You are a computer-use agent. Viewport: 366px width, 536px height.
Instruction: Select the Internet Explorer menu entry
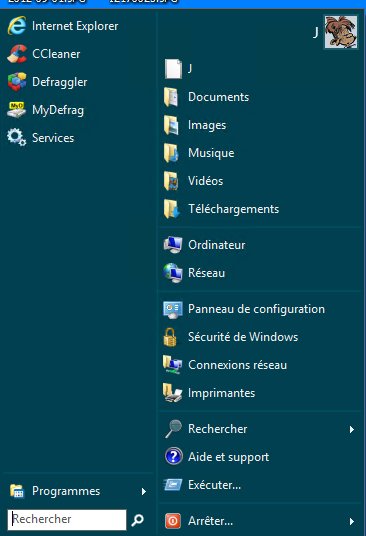point(79,26)
